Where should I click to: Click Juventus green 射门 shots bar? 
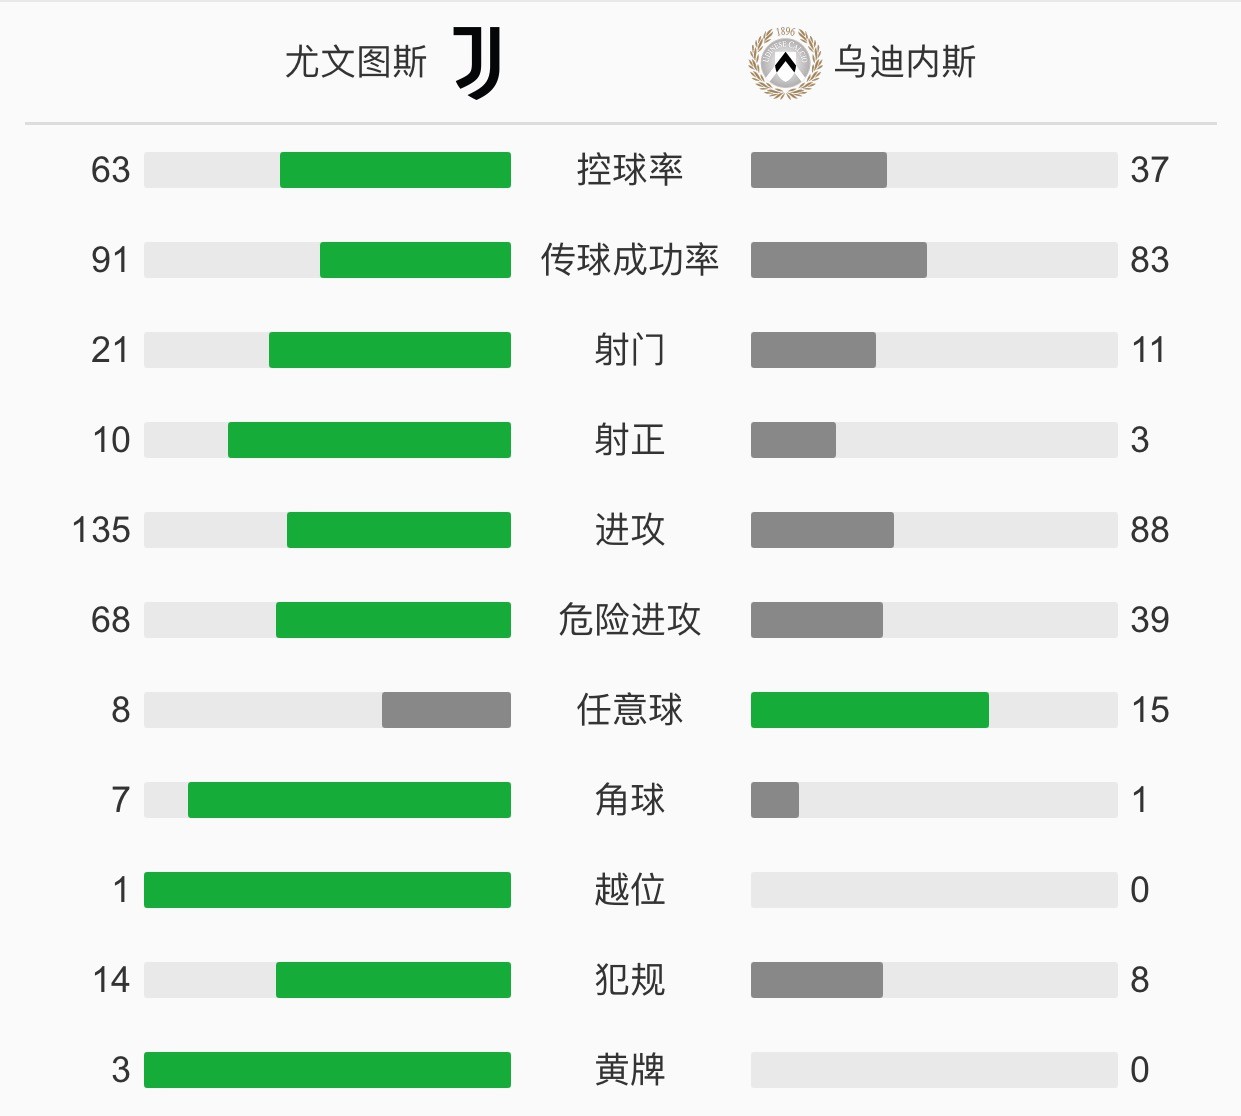390,350
